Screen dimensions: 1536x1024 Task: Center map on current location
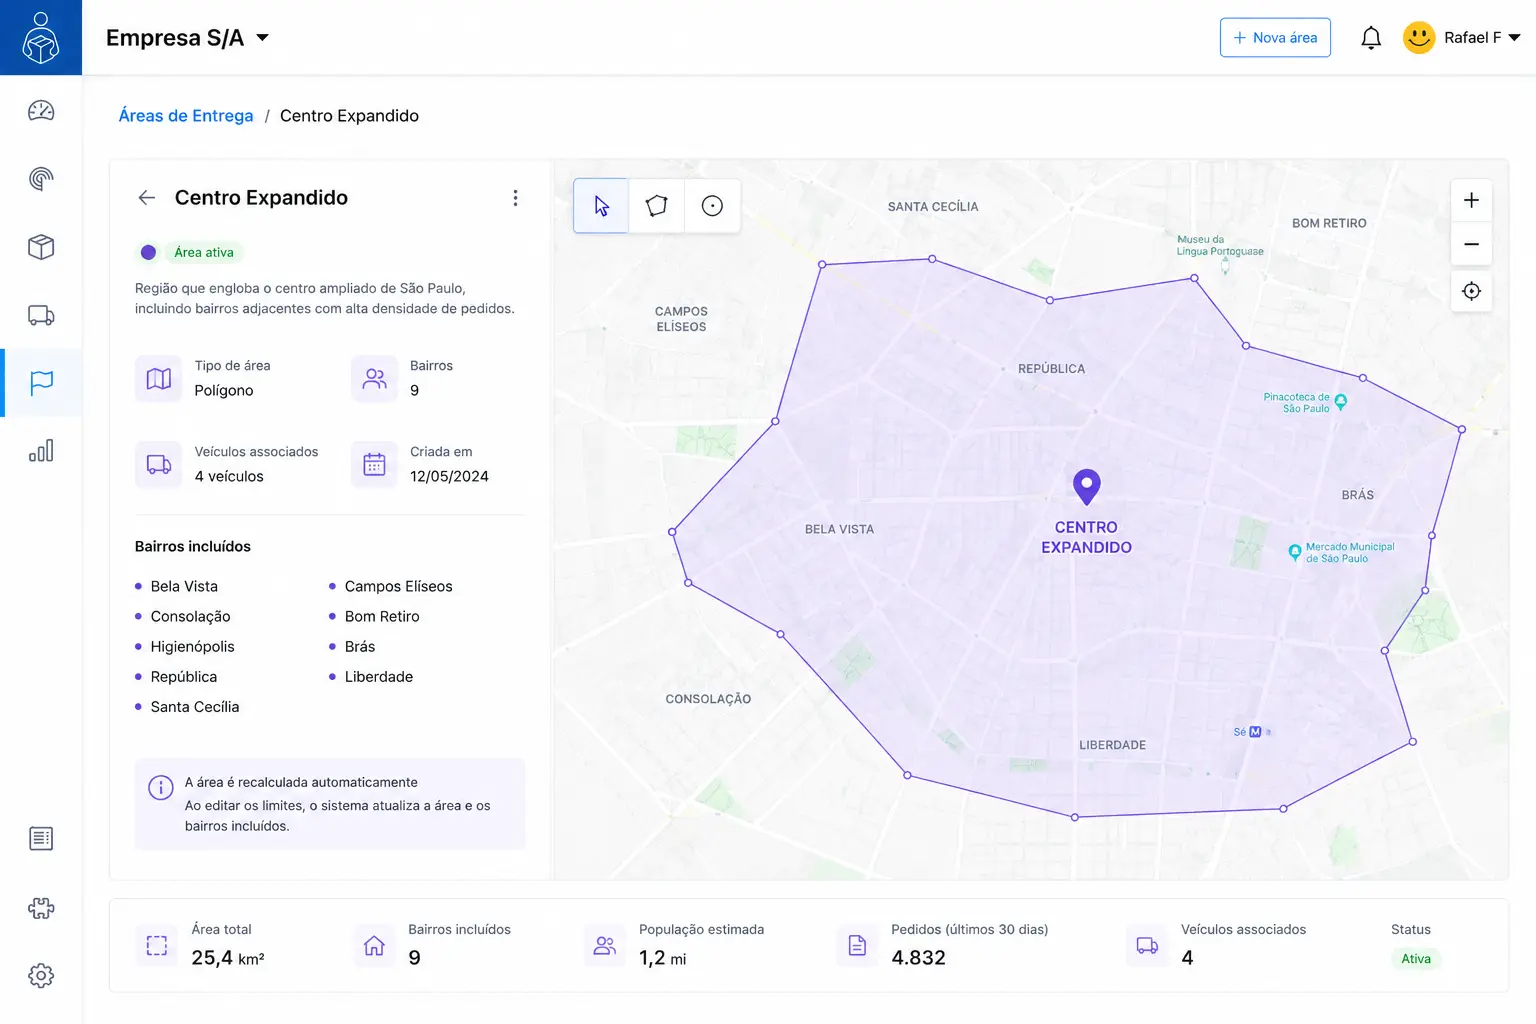click(x=1471, y=291)
